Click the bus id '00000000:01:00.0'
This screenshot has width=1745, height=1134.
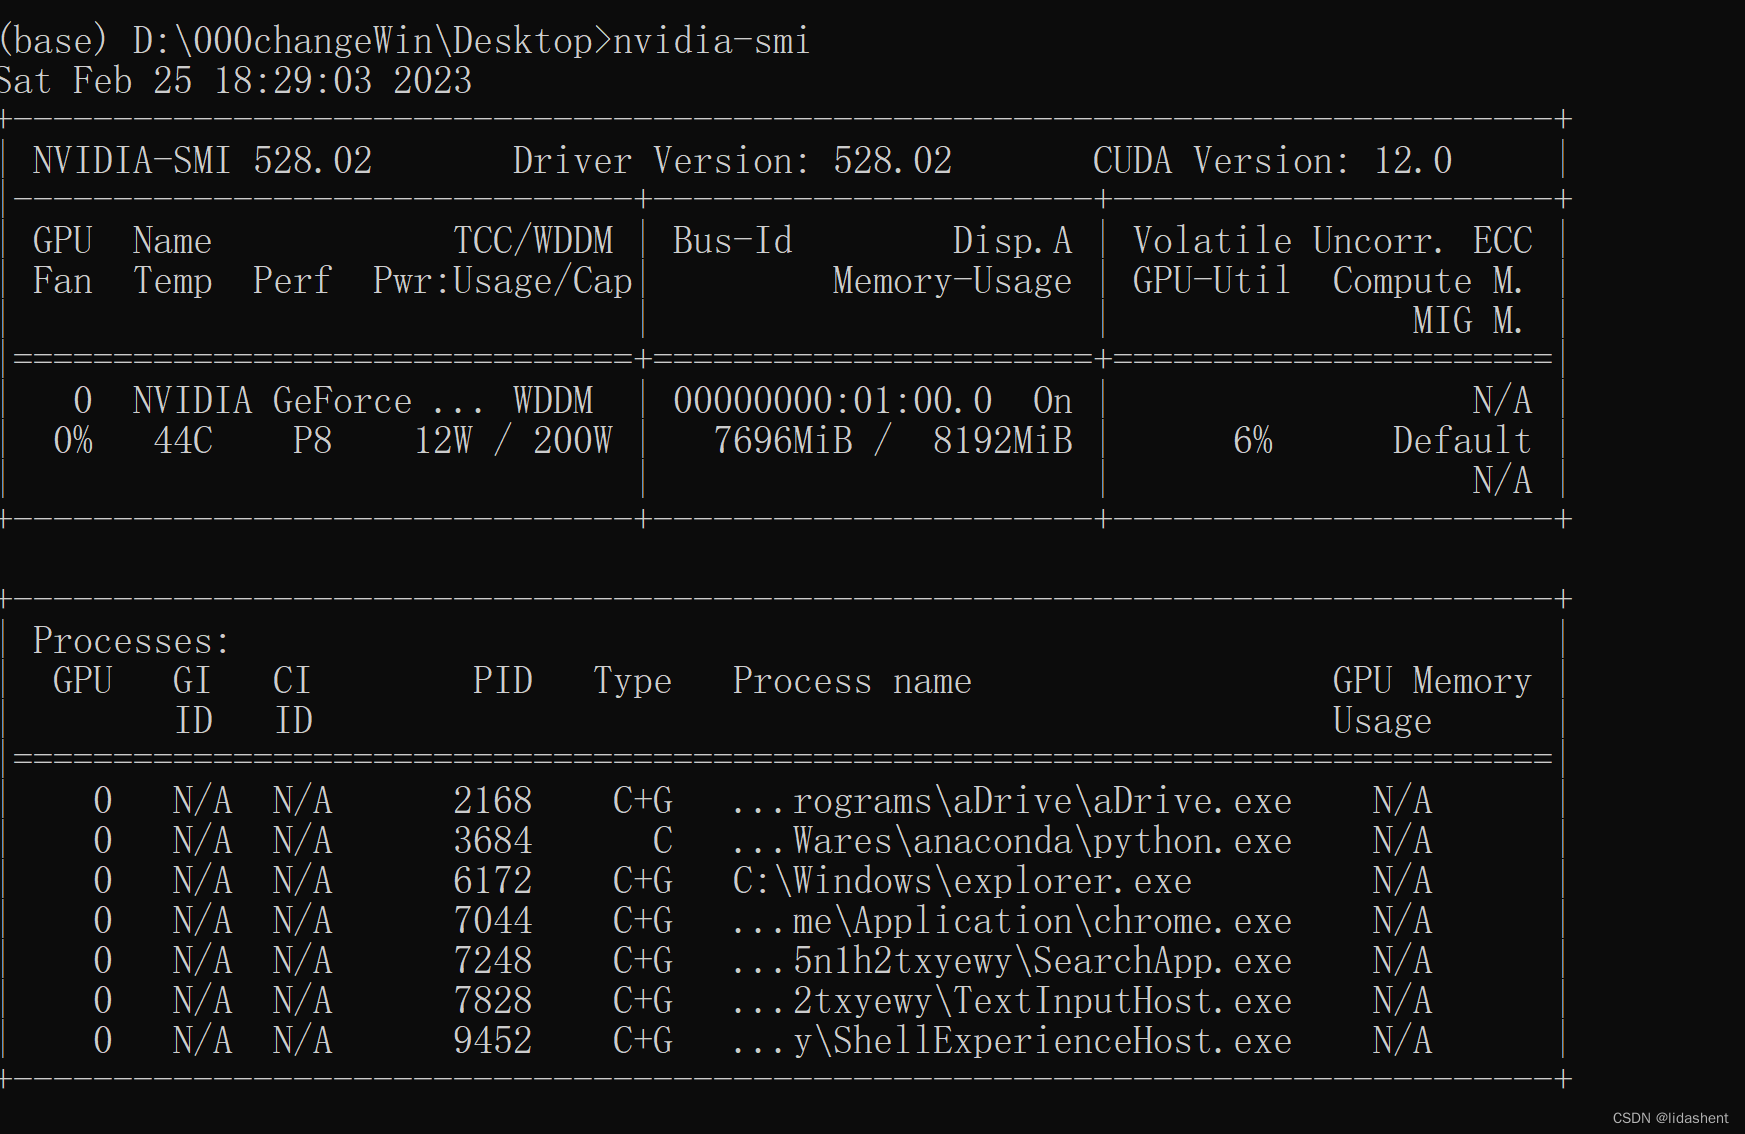point(832,401)
